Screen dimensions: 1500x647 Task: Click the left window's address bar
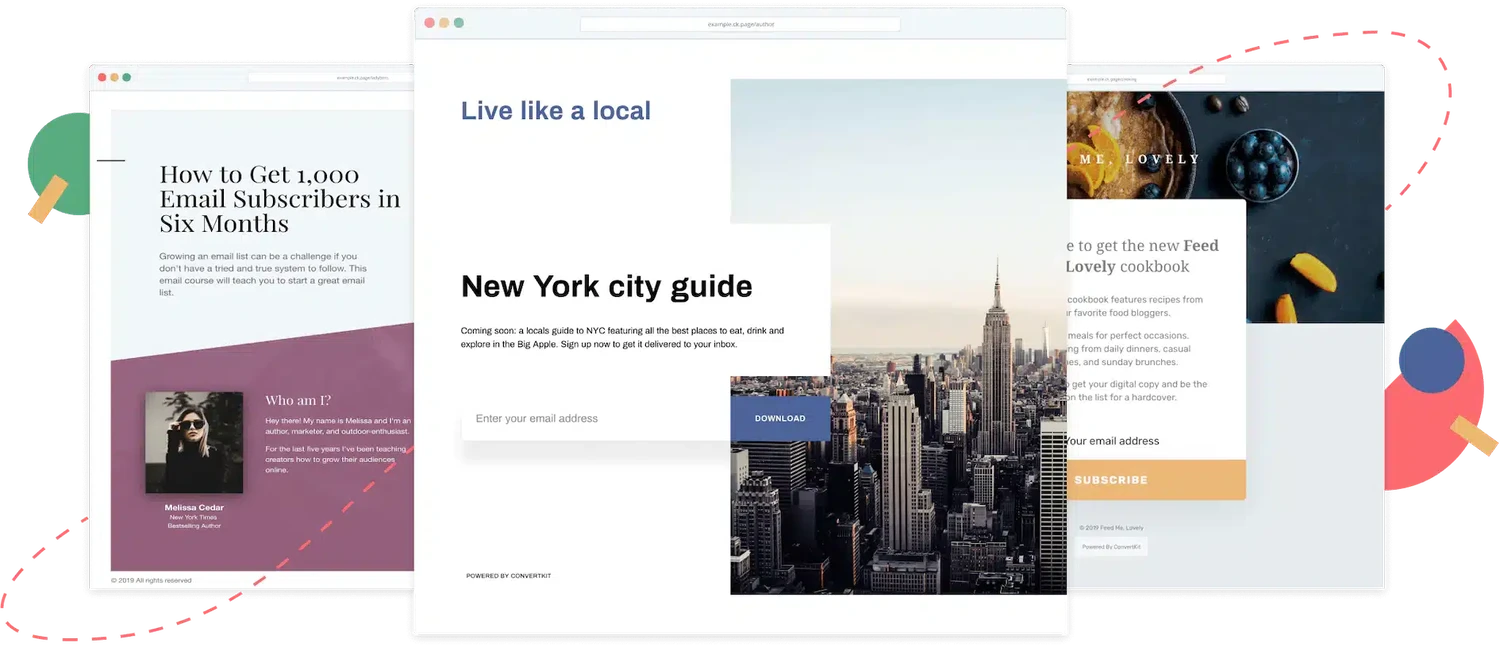click(x=331, y=77)
